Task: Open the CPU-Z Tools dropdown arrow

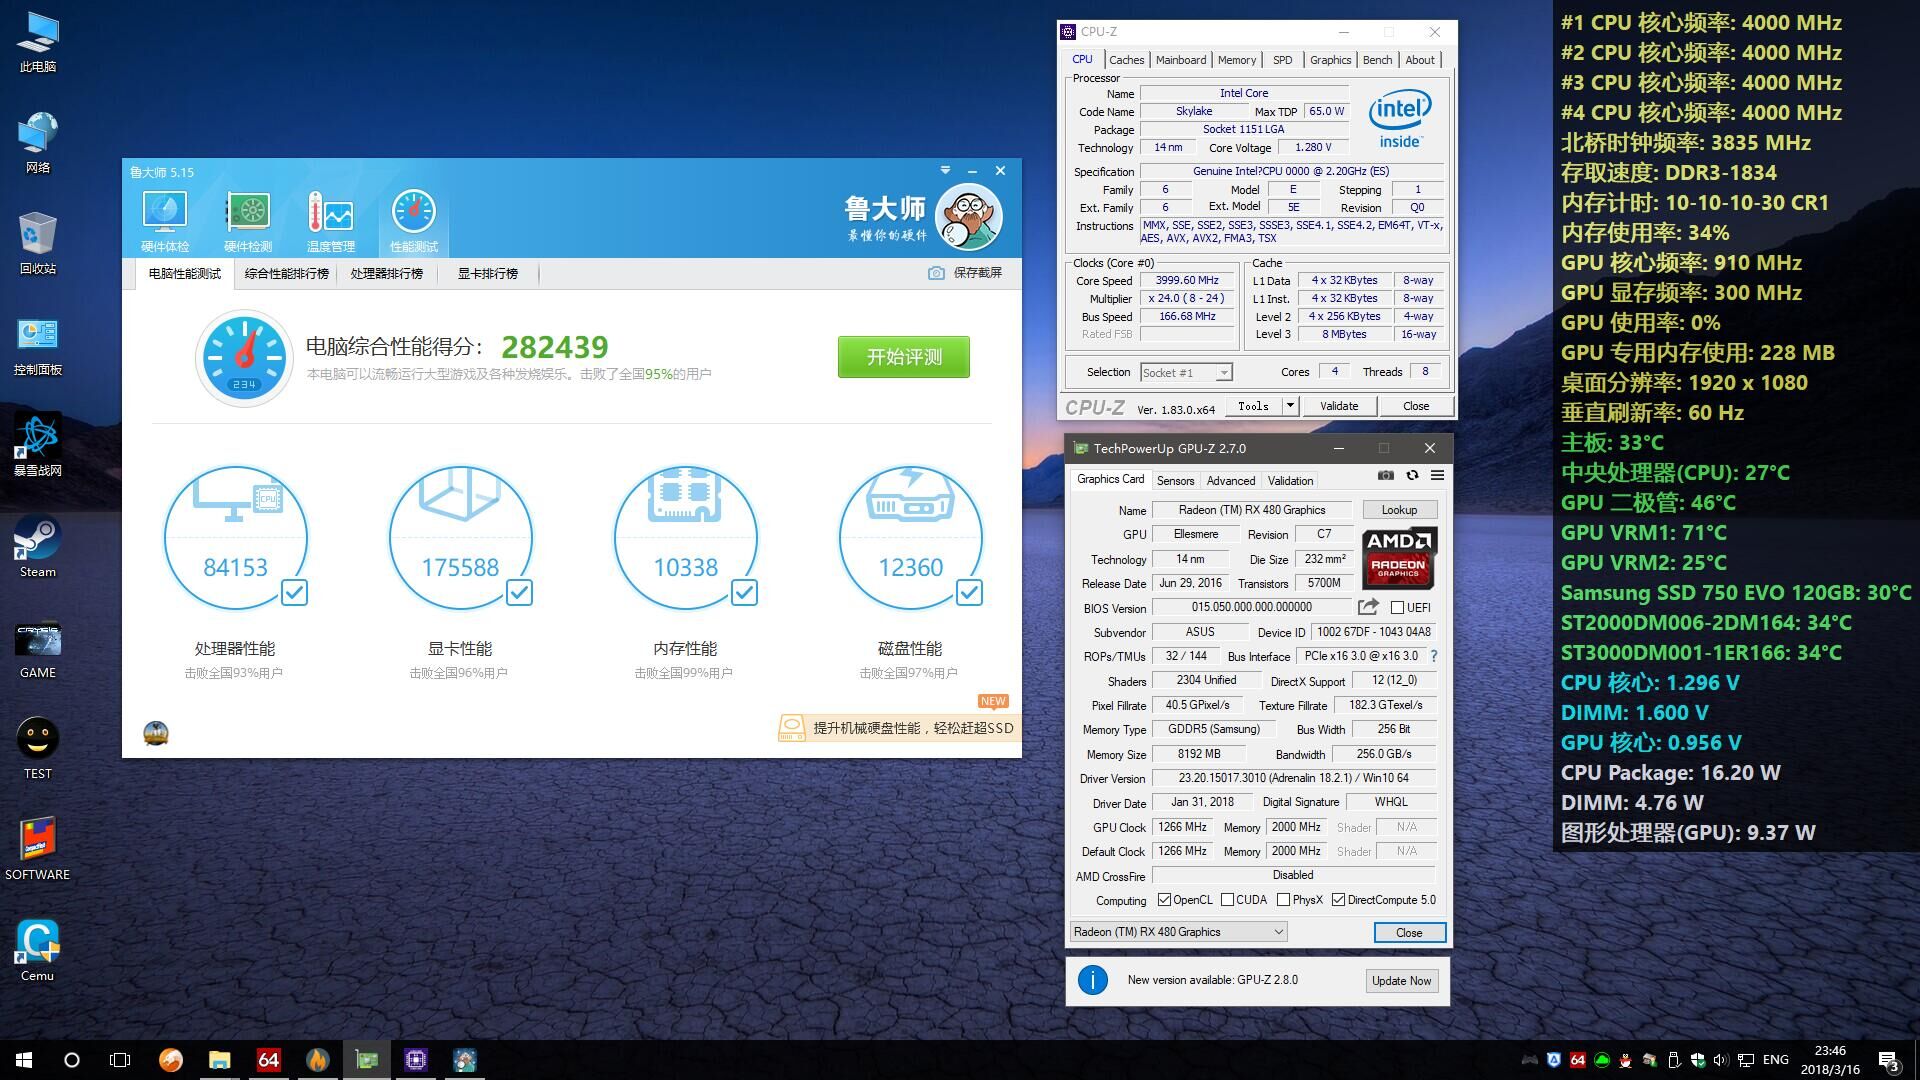Action: (x=1290, y=406)
